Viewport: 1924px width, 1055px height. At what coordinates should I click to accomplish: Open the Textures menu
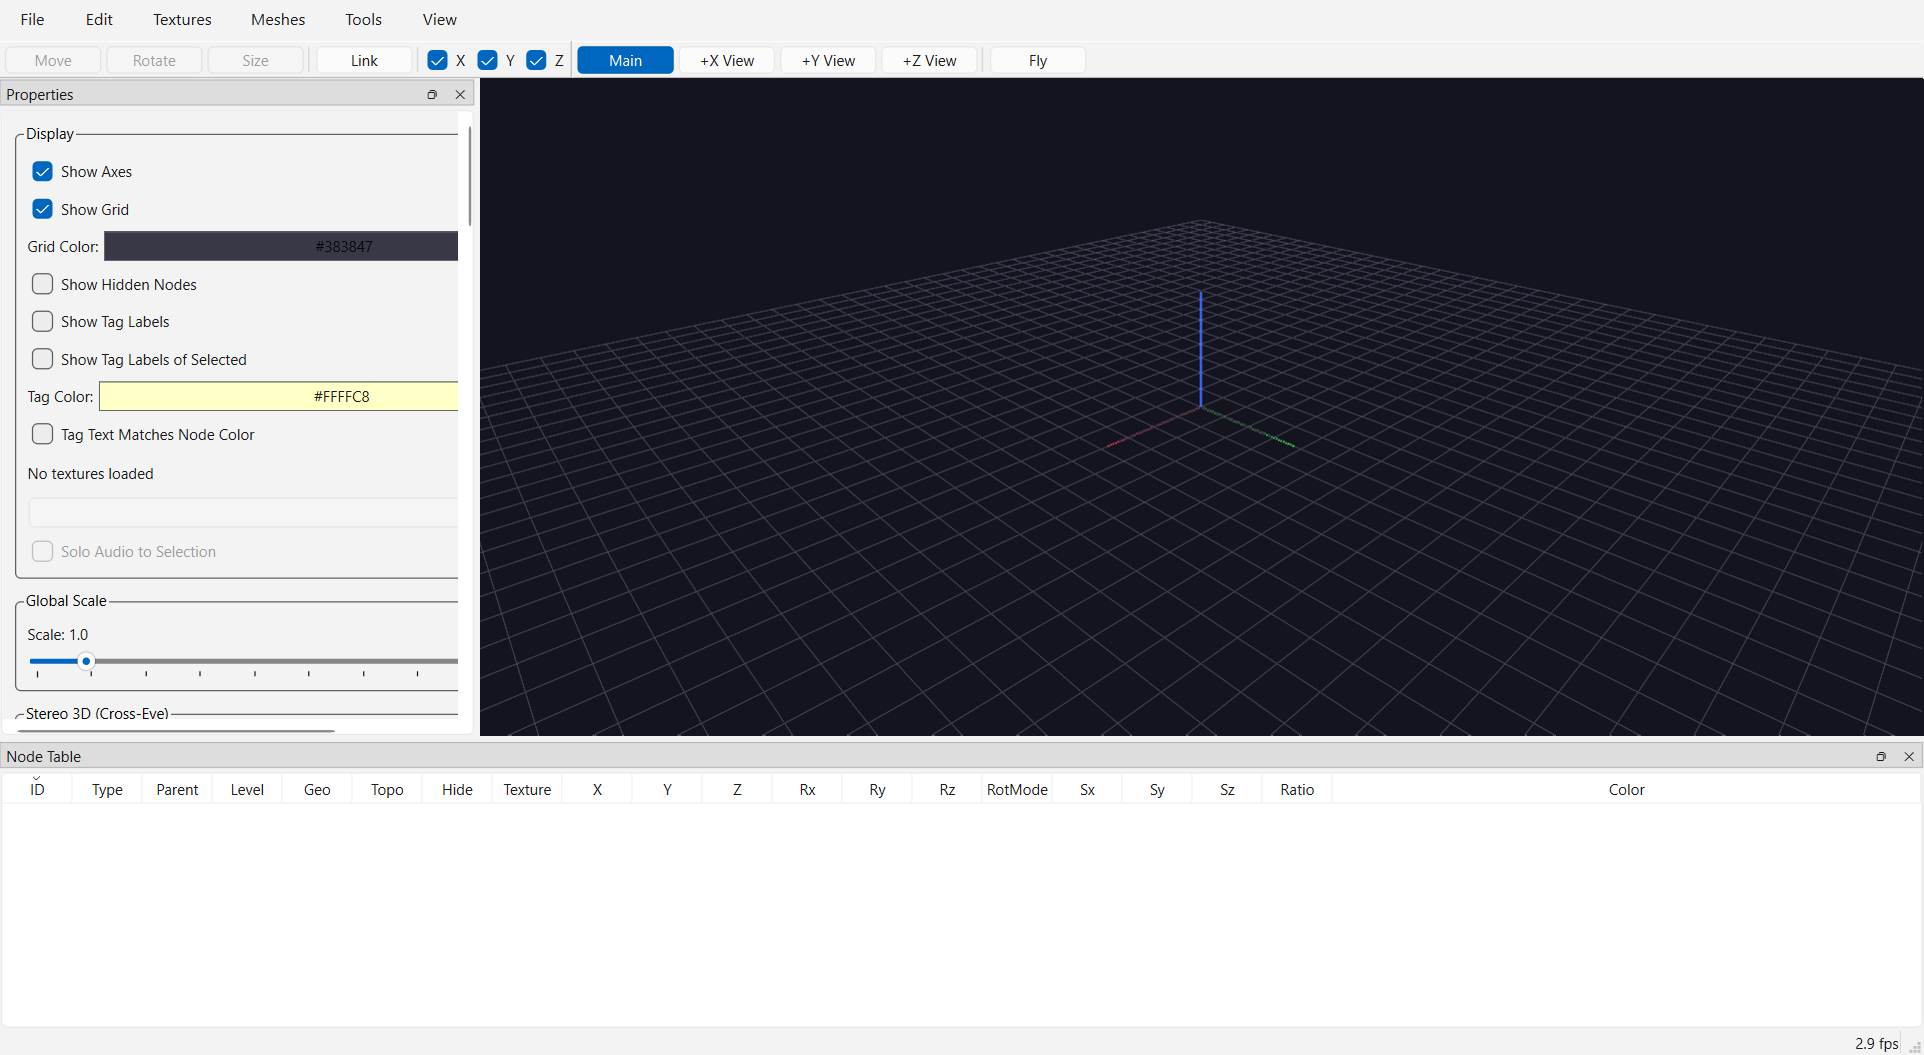click(x=182, y=19)
